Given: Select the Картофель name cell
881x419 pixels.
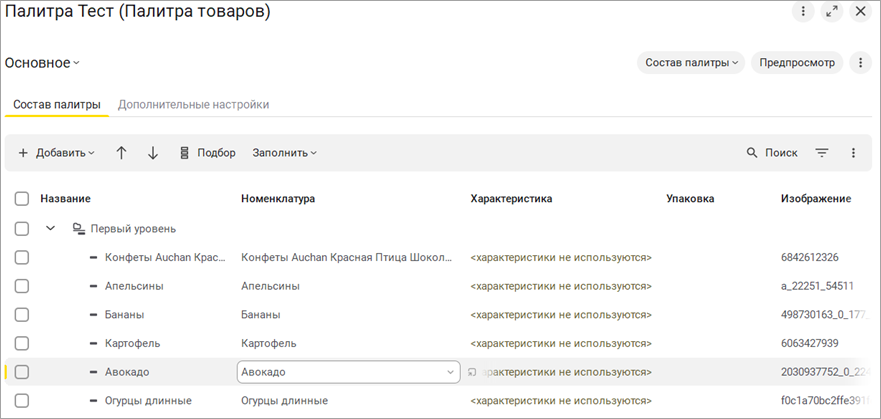Looking at the screenshot, I should [x=133, y=343].
